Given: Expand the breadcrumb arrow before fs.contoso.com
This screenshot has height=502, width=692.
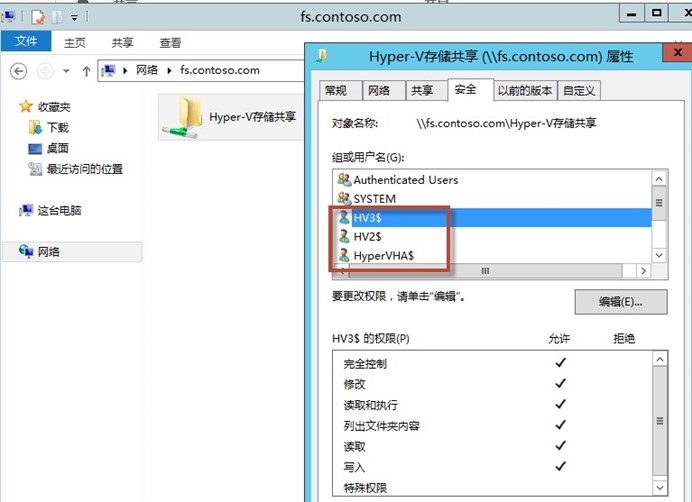Looking at the screenshot, I should [x=169, y=71].
